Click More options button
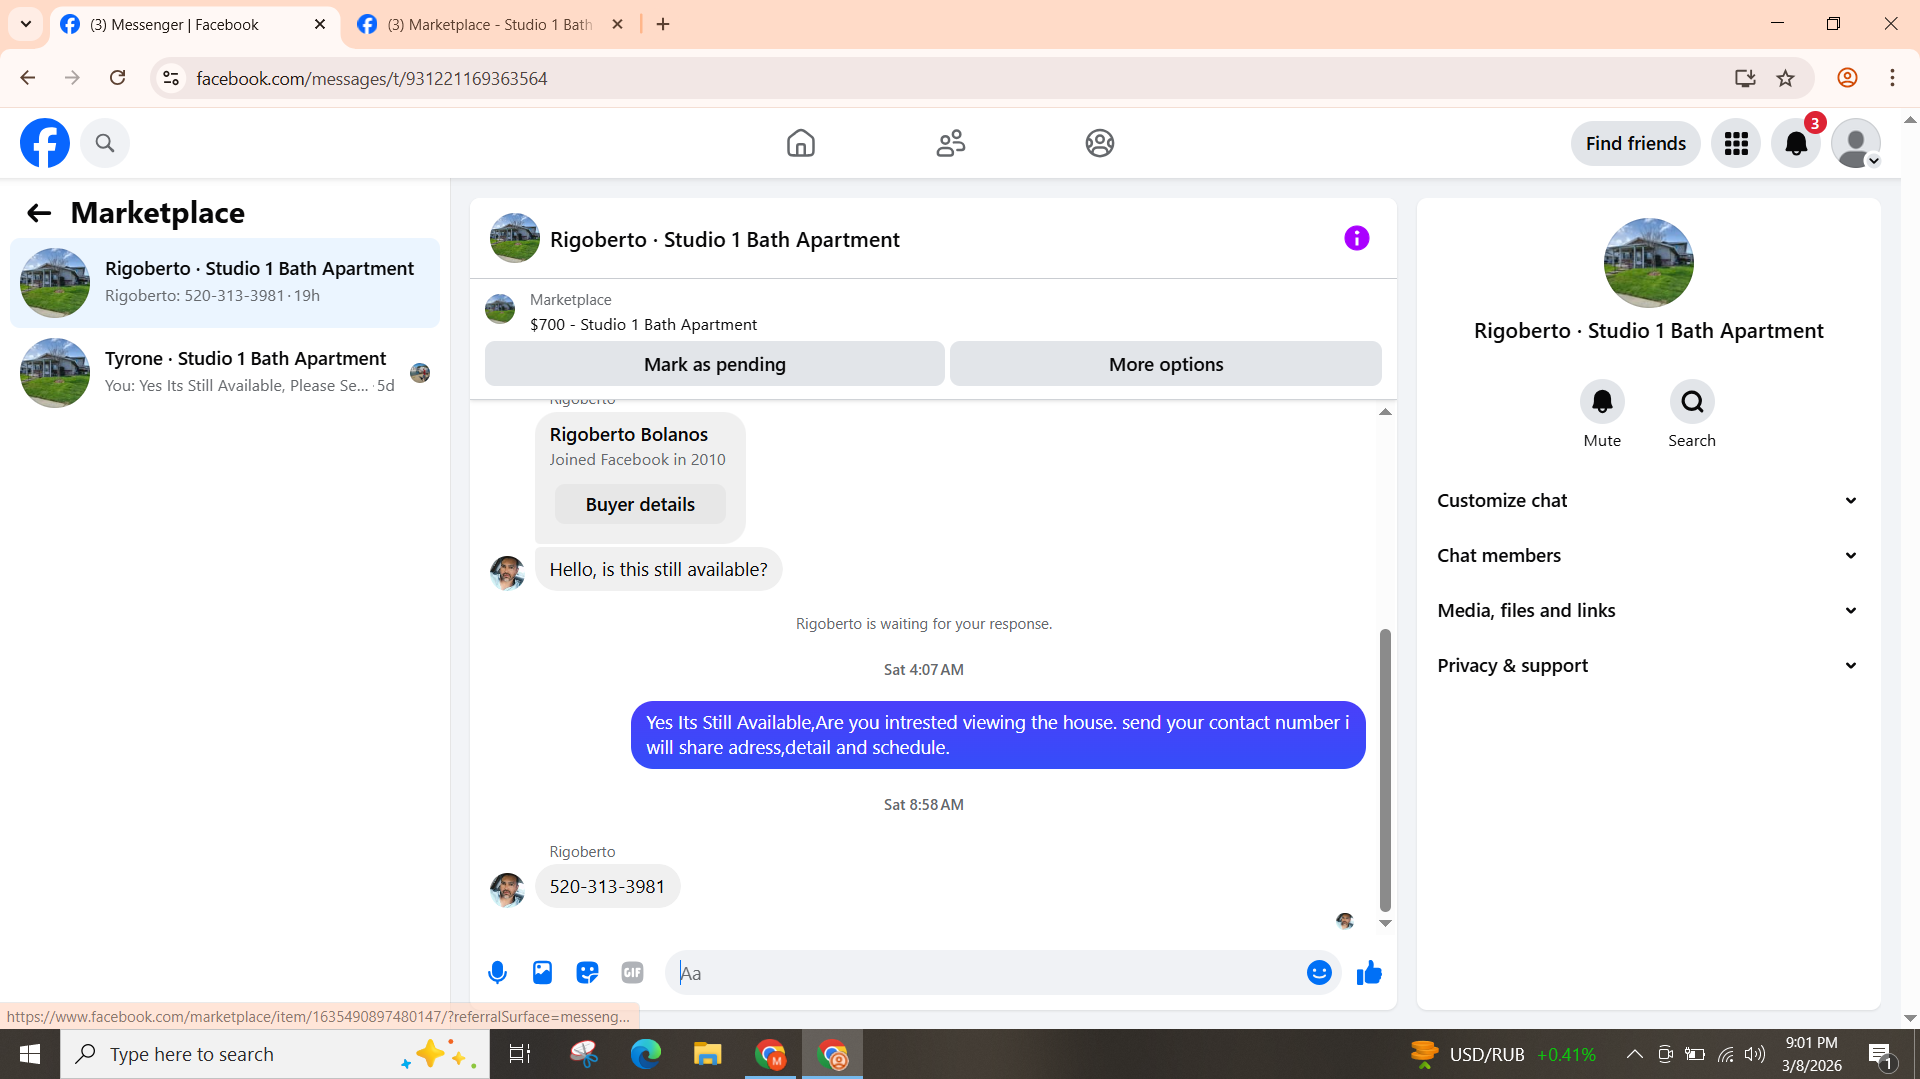The width and height of the screenshot is (1920, 1079). pos(1166,364)
